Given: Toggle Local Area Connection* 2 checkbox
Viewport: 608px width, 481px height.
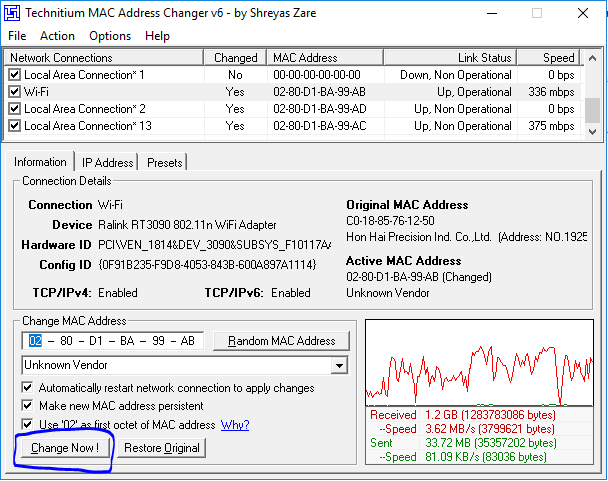Looking at the screenshot, I should pyautogui.click(x=14, y=108).
